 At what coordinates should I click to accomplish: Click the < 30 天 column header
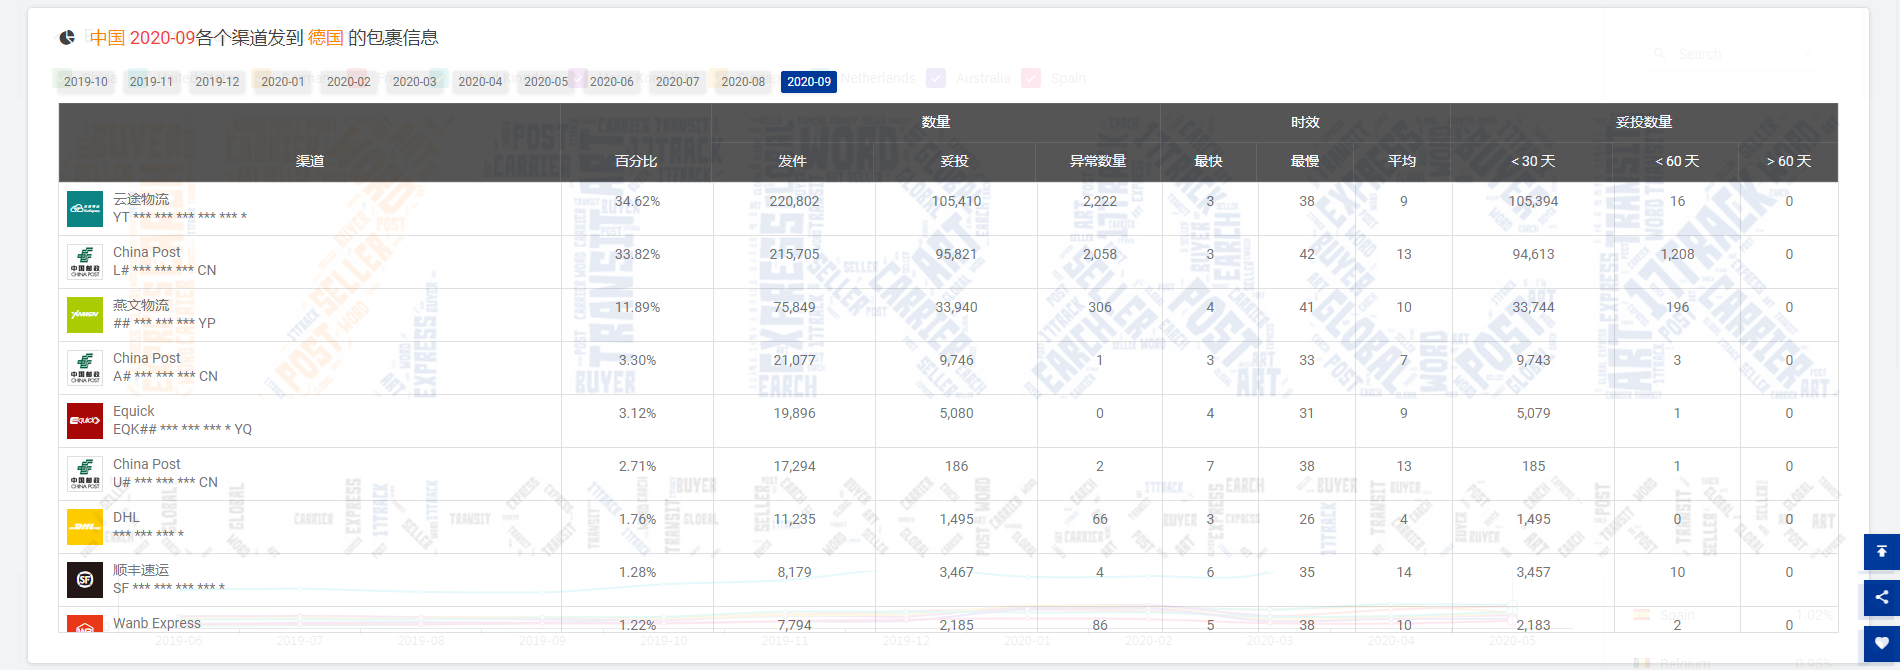[x=1533, y=161]
